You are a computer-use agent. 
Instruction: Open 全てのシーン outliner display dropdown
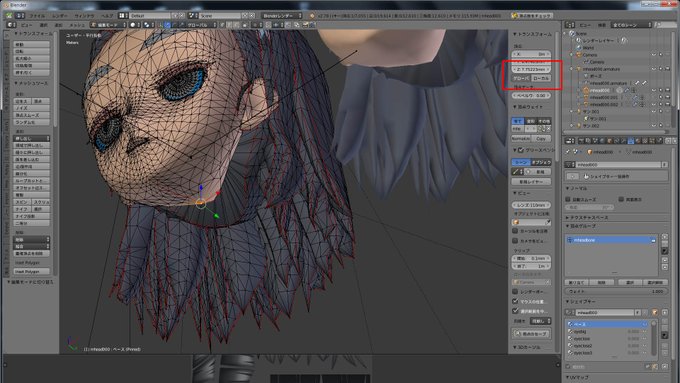(x=631, y=25)
